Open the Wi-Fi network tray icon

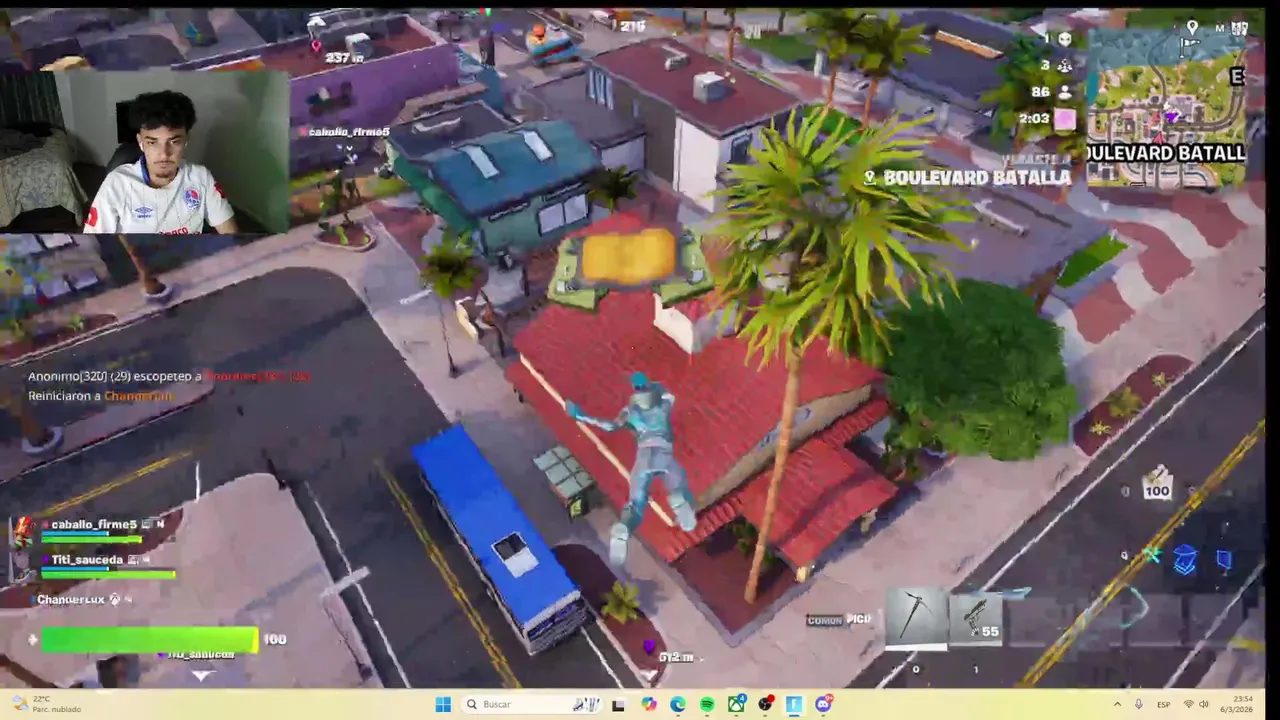coord(1189,704)
